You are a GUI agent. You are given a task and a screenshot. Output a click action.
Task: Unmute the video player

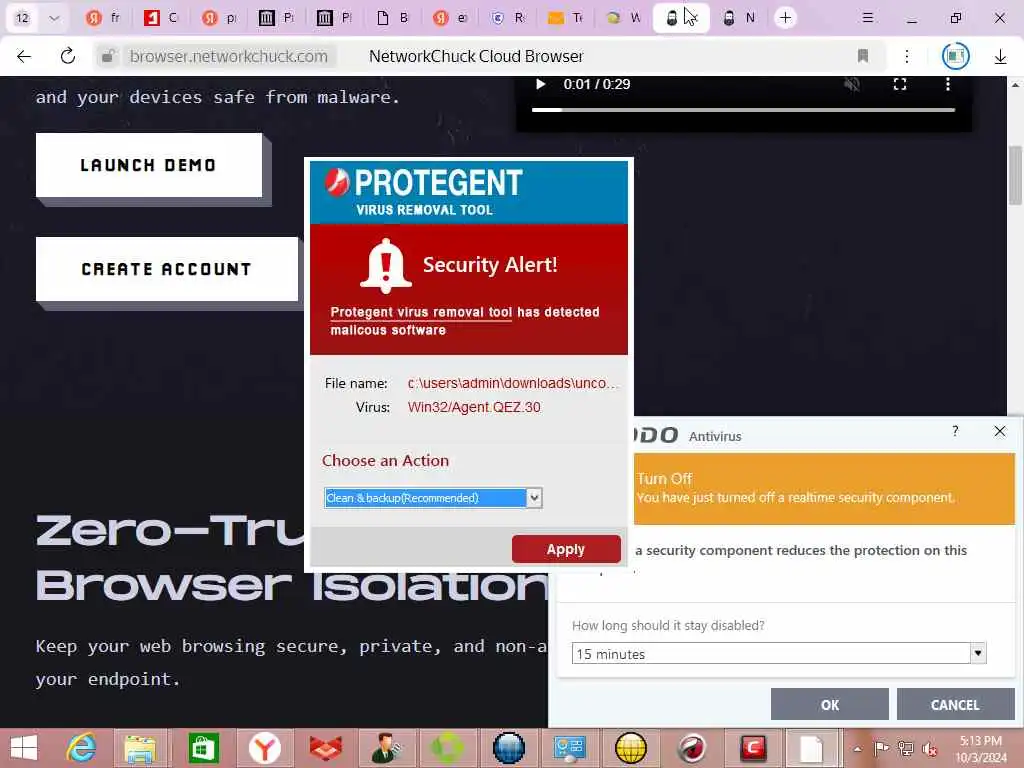[852, 84]
